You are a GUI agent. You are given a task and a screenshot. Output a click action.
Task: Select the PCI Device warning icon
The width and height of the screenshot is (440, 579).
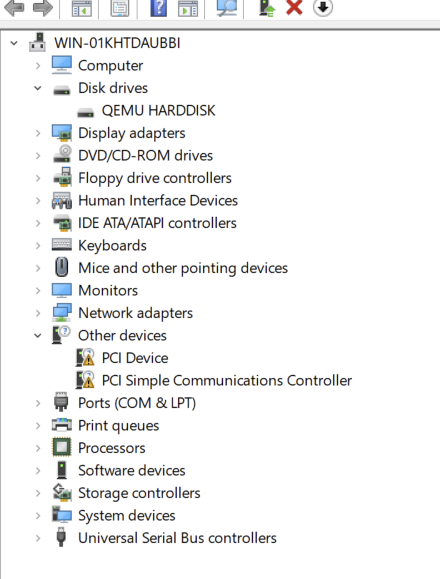click(85, 358)
